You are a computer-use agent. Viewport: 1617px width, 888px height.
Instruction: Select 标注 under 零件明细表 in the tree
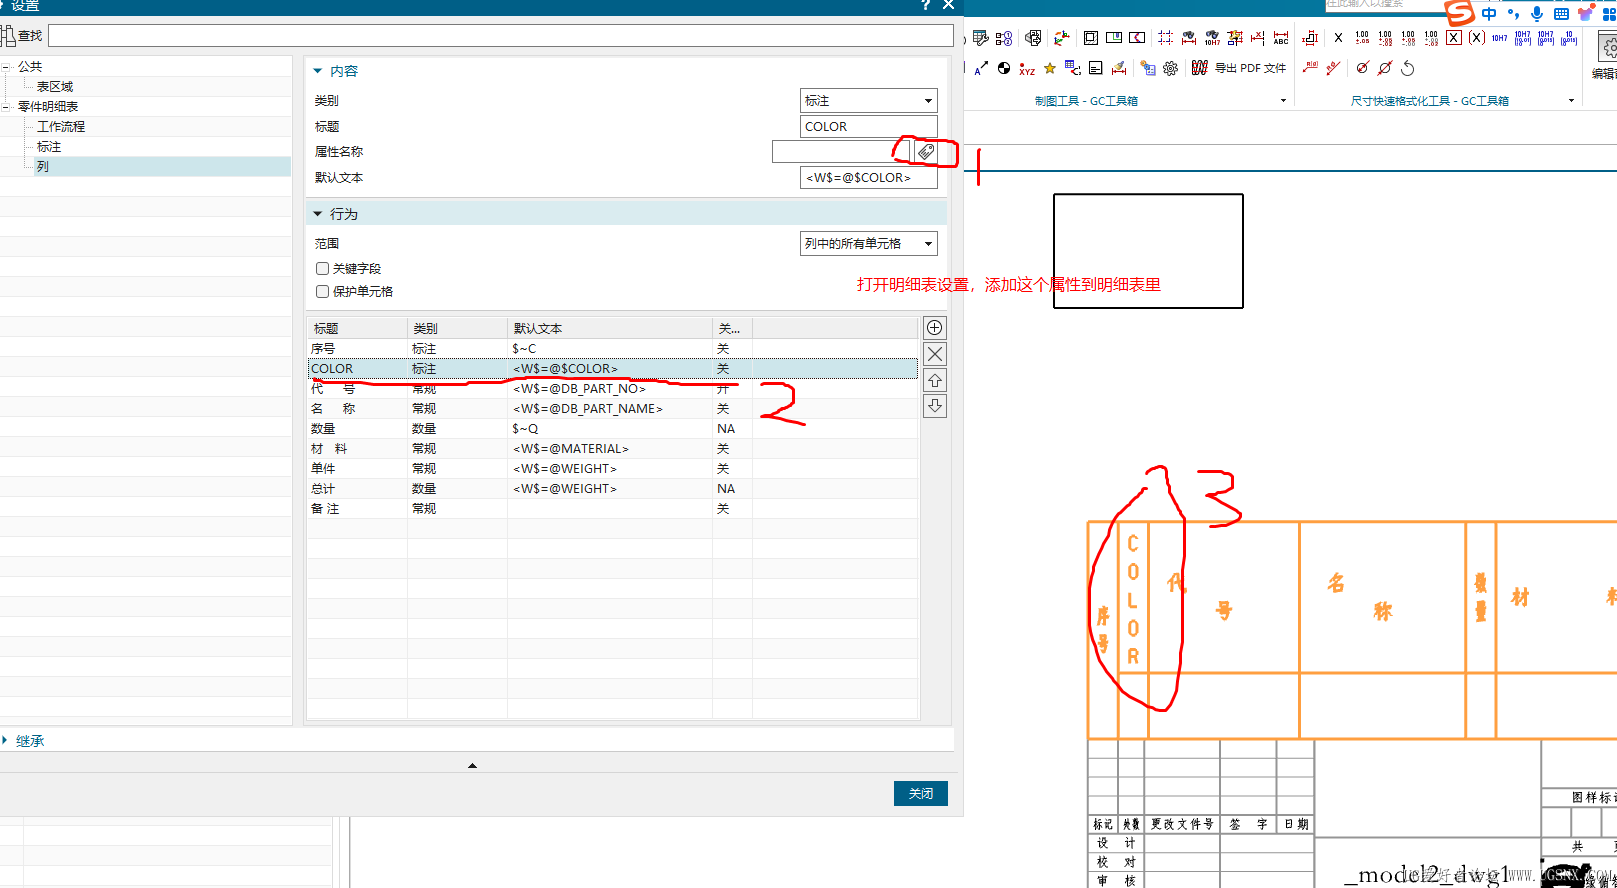[49, 147]
